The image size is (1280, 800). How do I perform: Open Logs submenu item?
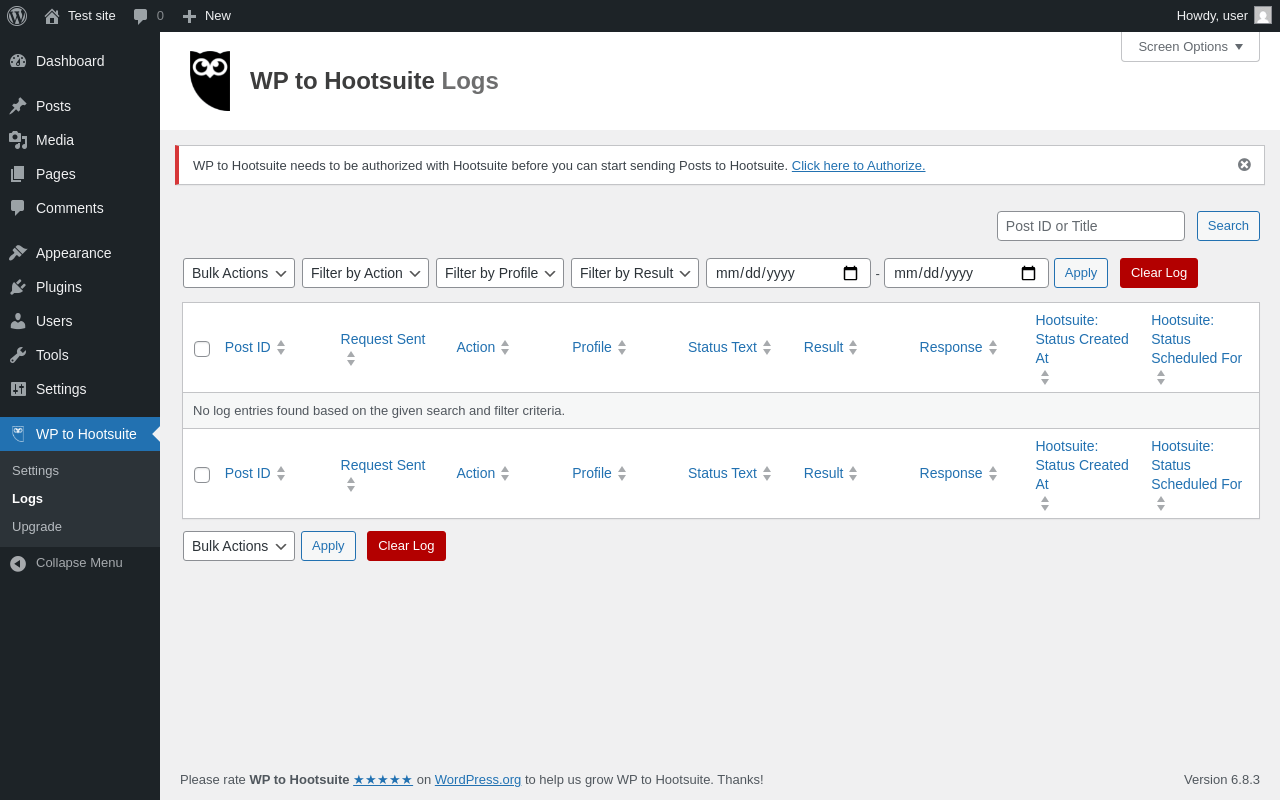27,498
